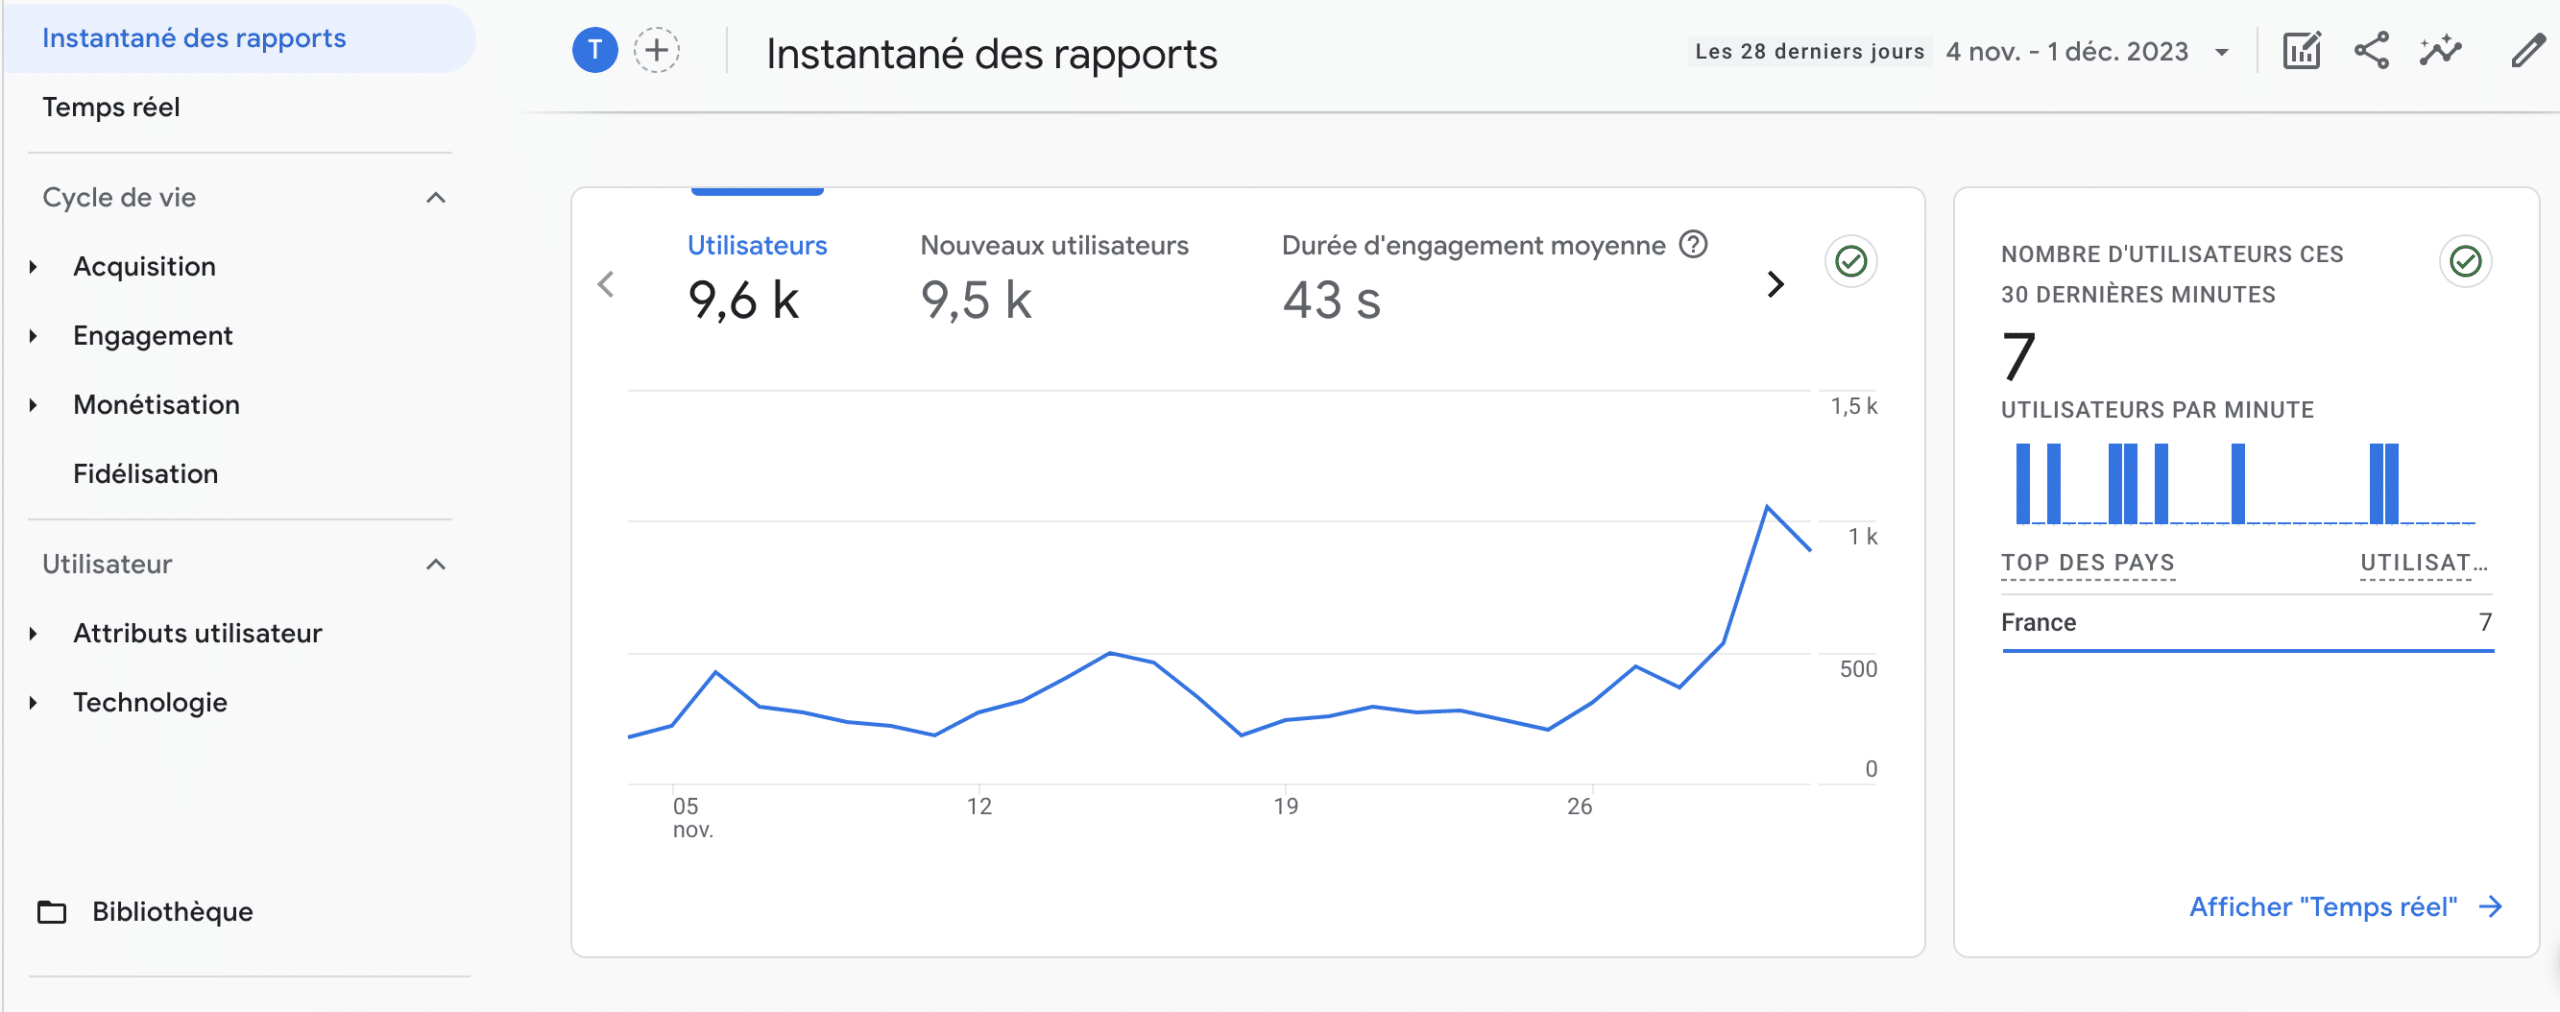The image size is (2560, 1012).
Task: Open the Engagement menu item
Action: point(153,335)
